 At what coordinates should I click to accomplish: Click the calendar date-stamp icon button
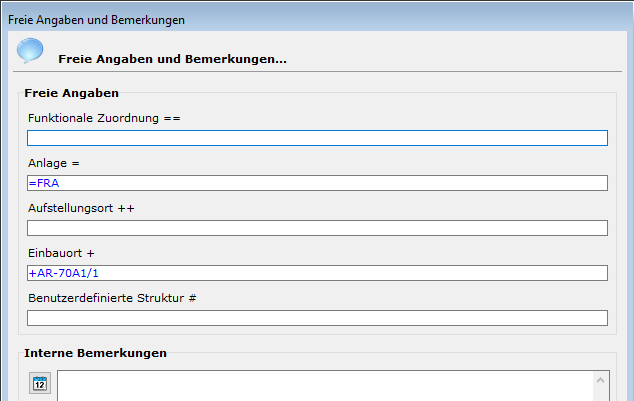[40, 383]
